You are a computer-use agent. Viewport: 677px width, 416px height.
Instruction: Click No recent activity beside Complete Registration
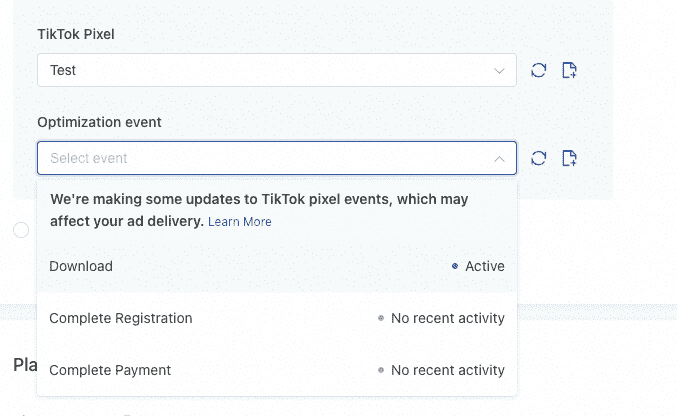441,318
